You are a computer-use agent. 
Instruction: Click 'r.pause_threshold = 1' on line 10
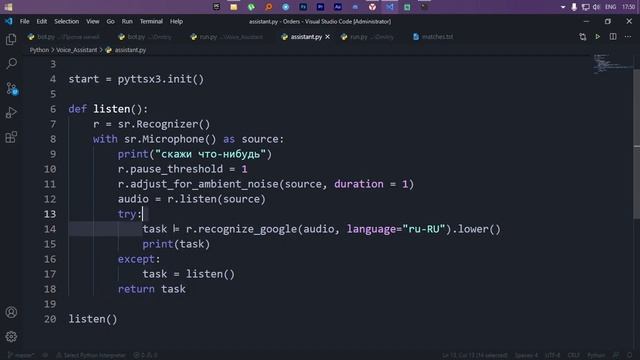click(182, 169)
